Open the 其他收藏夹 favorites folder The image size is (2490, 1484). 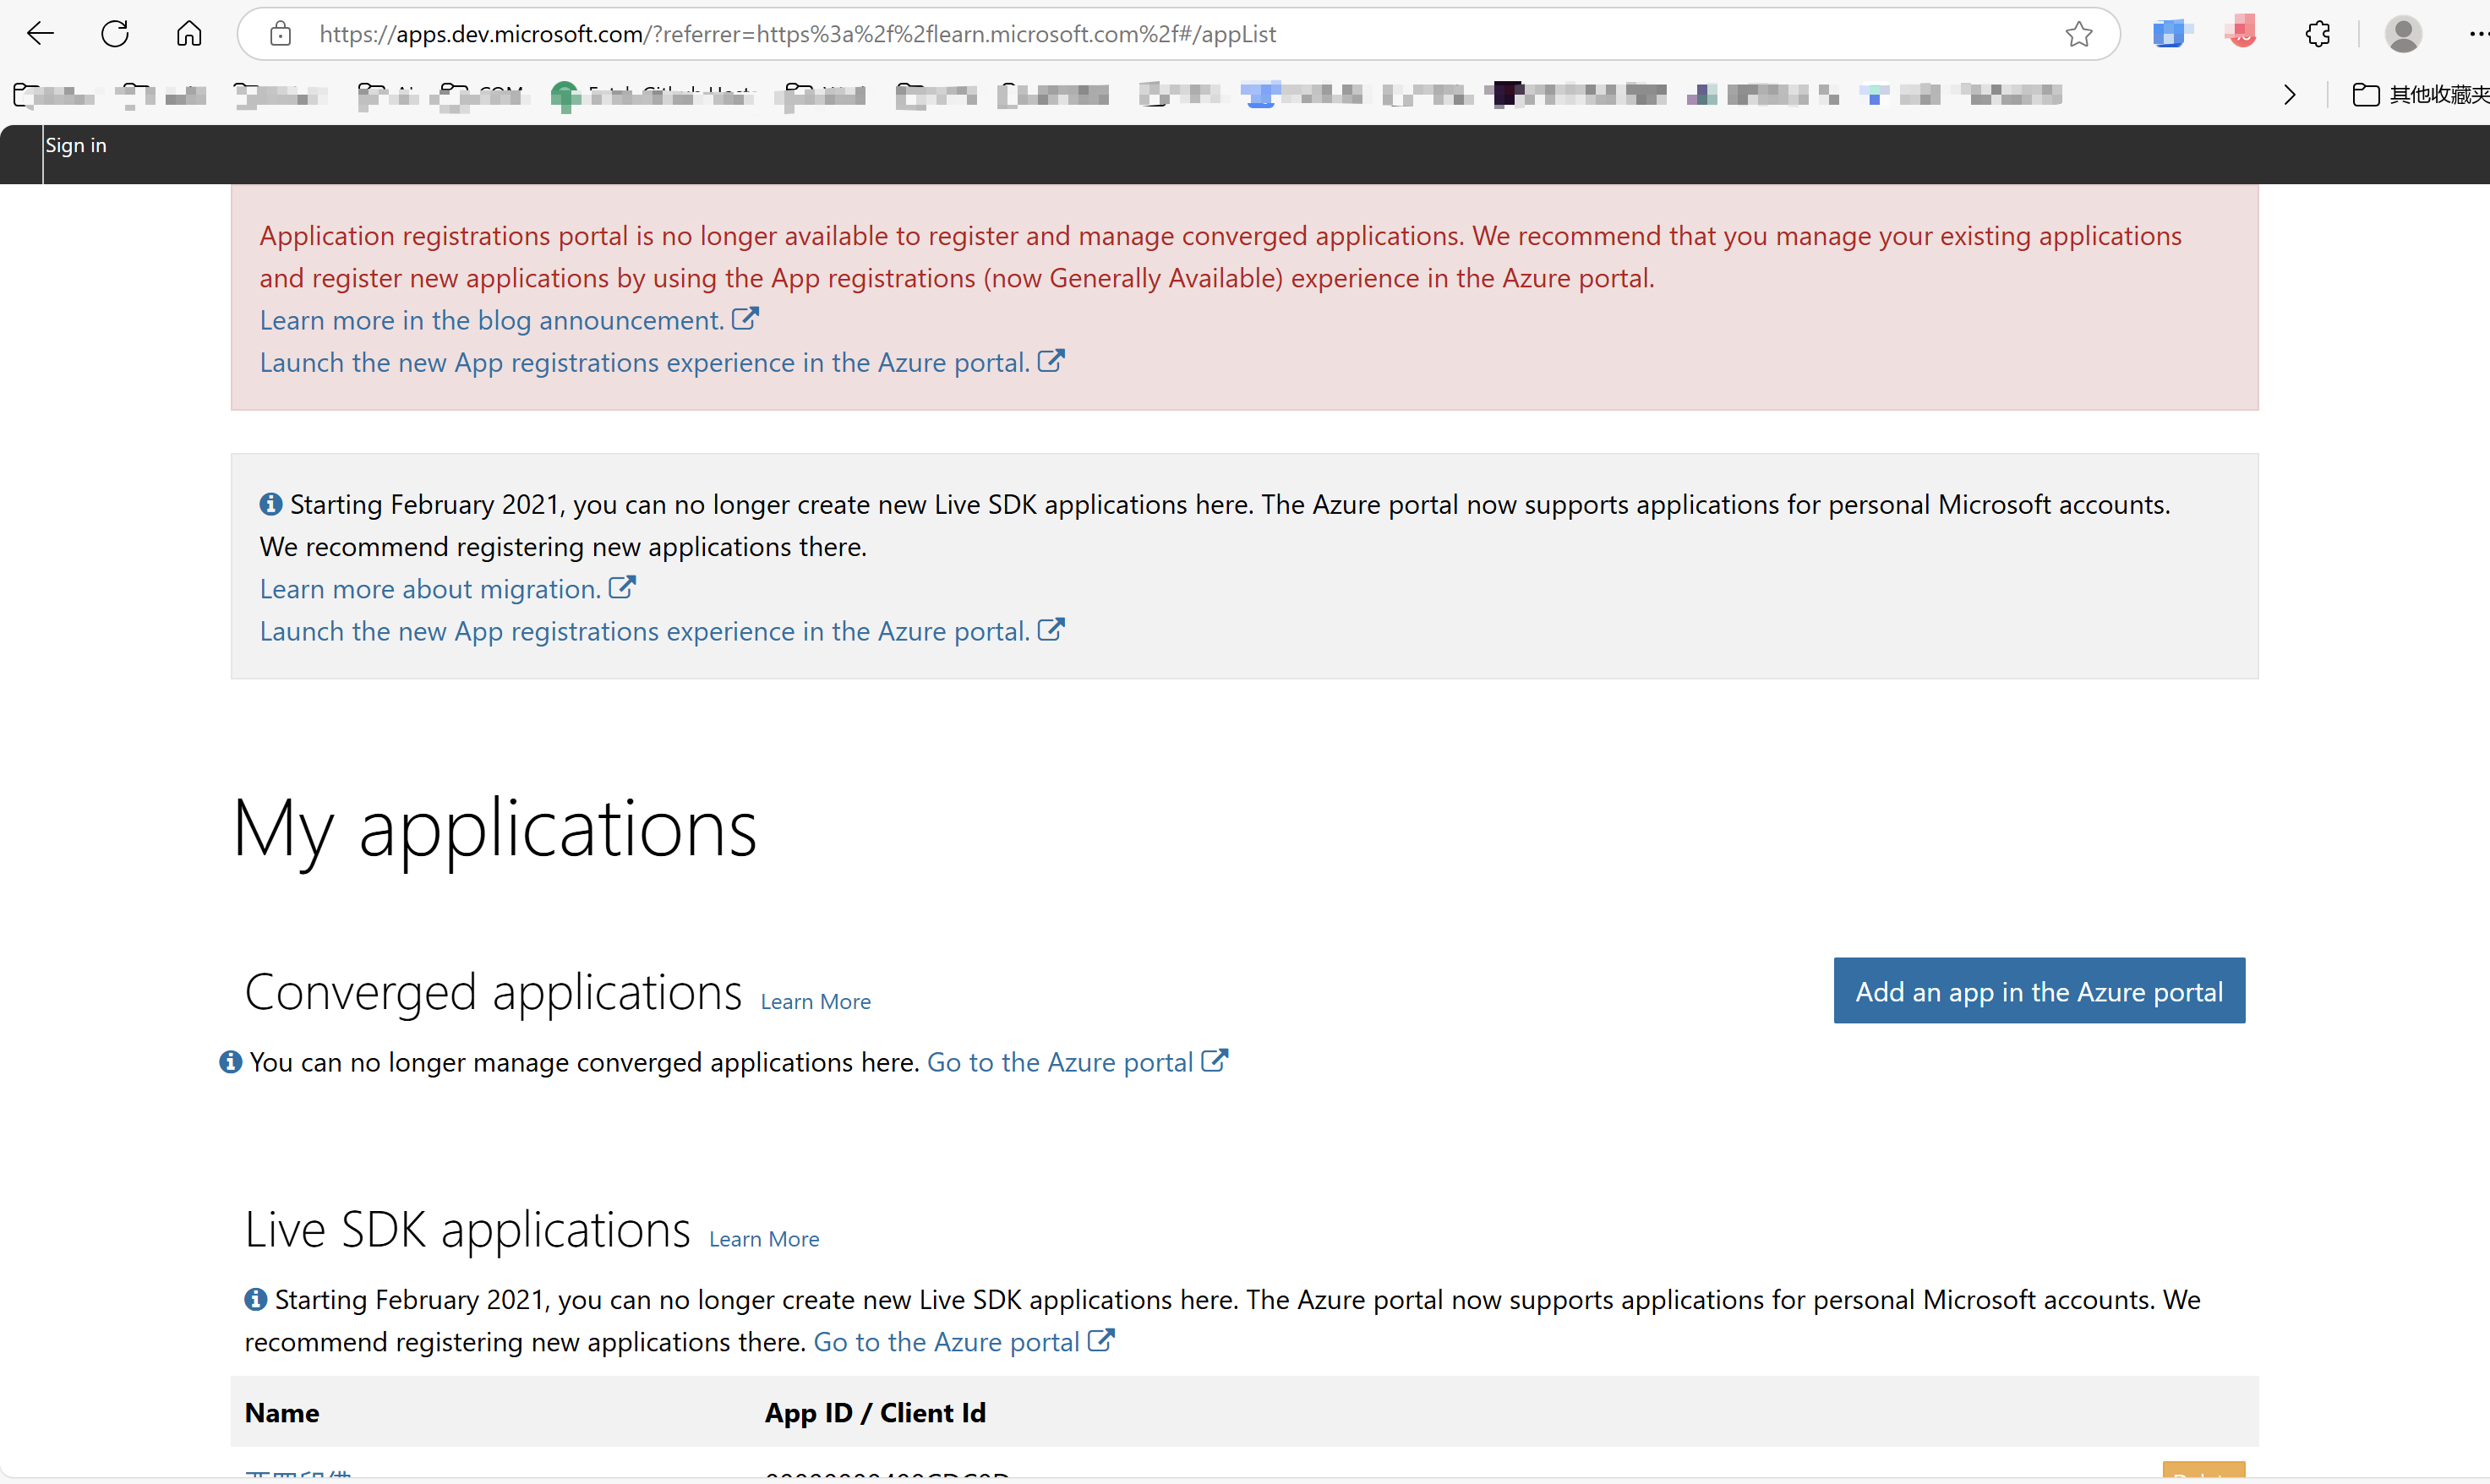coord(2420,95)
